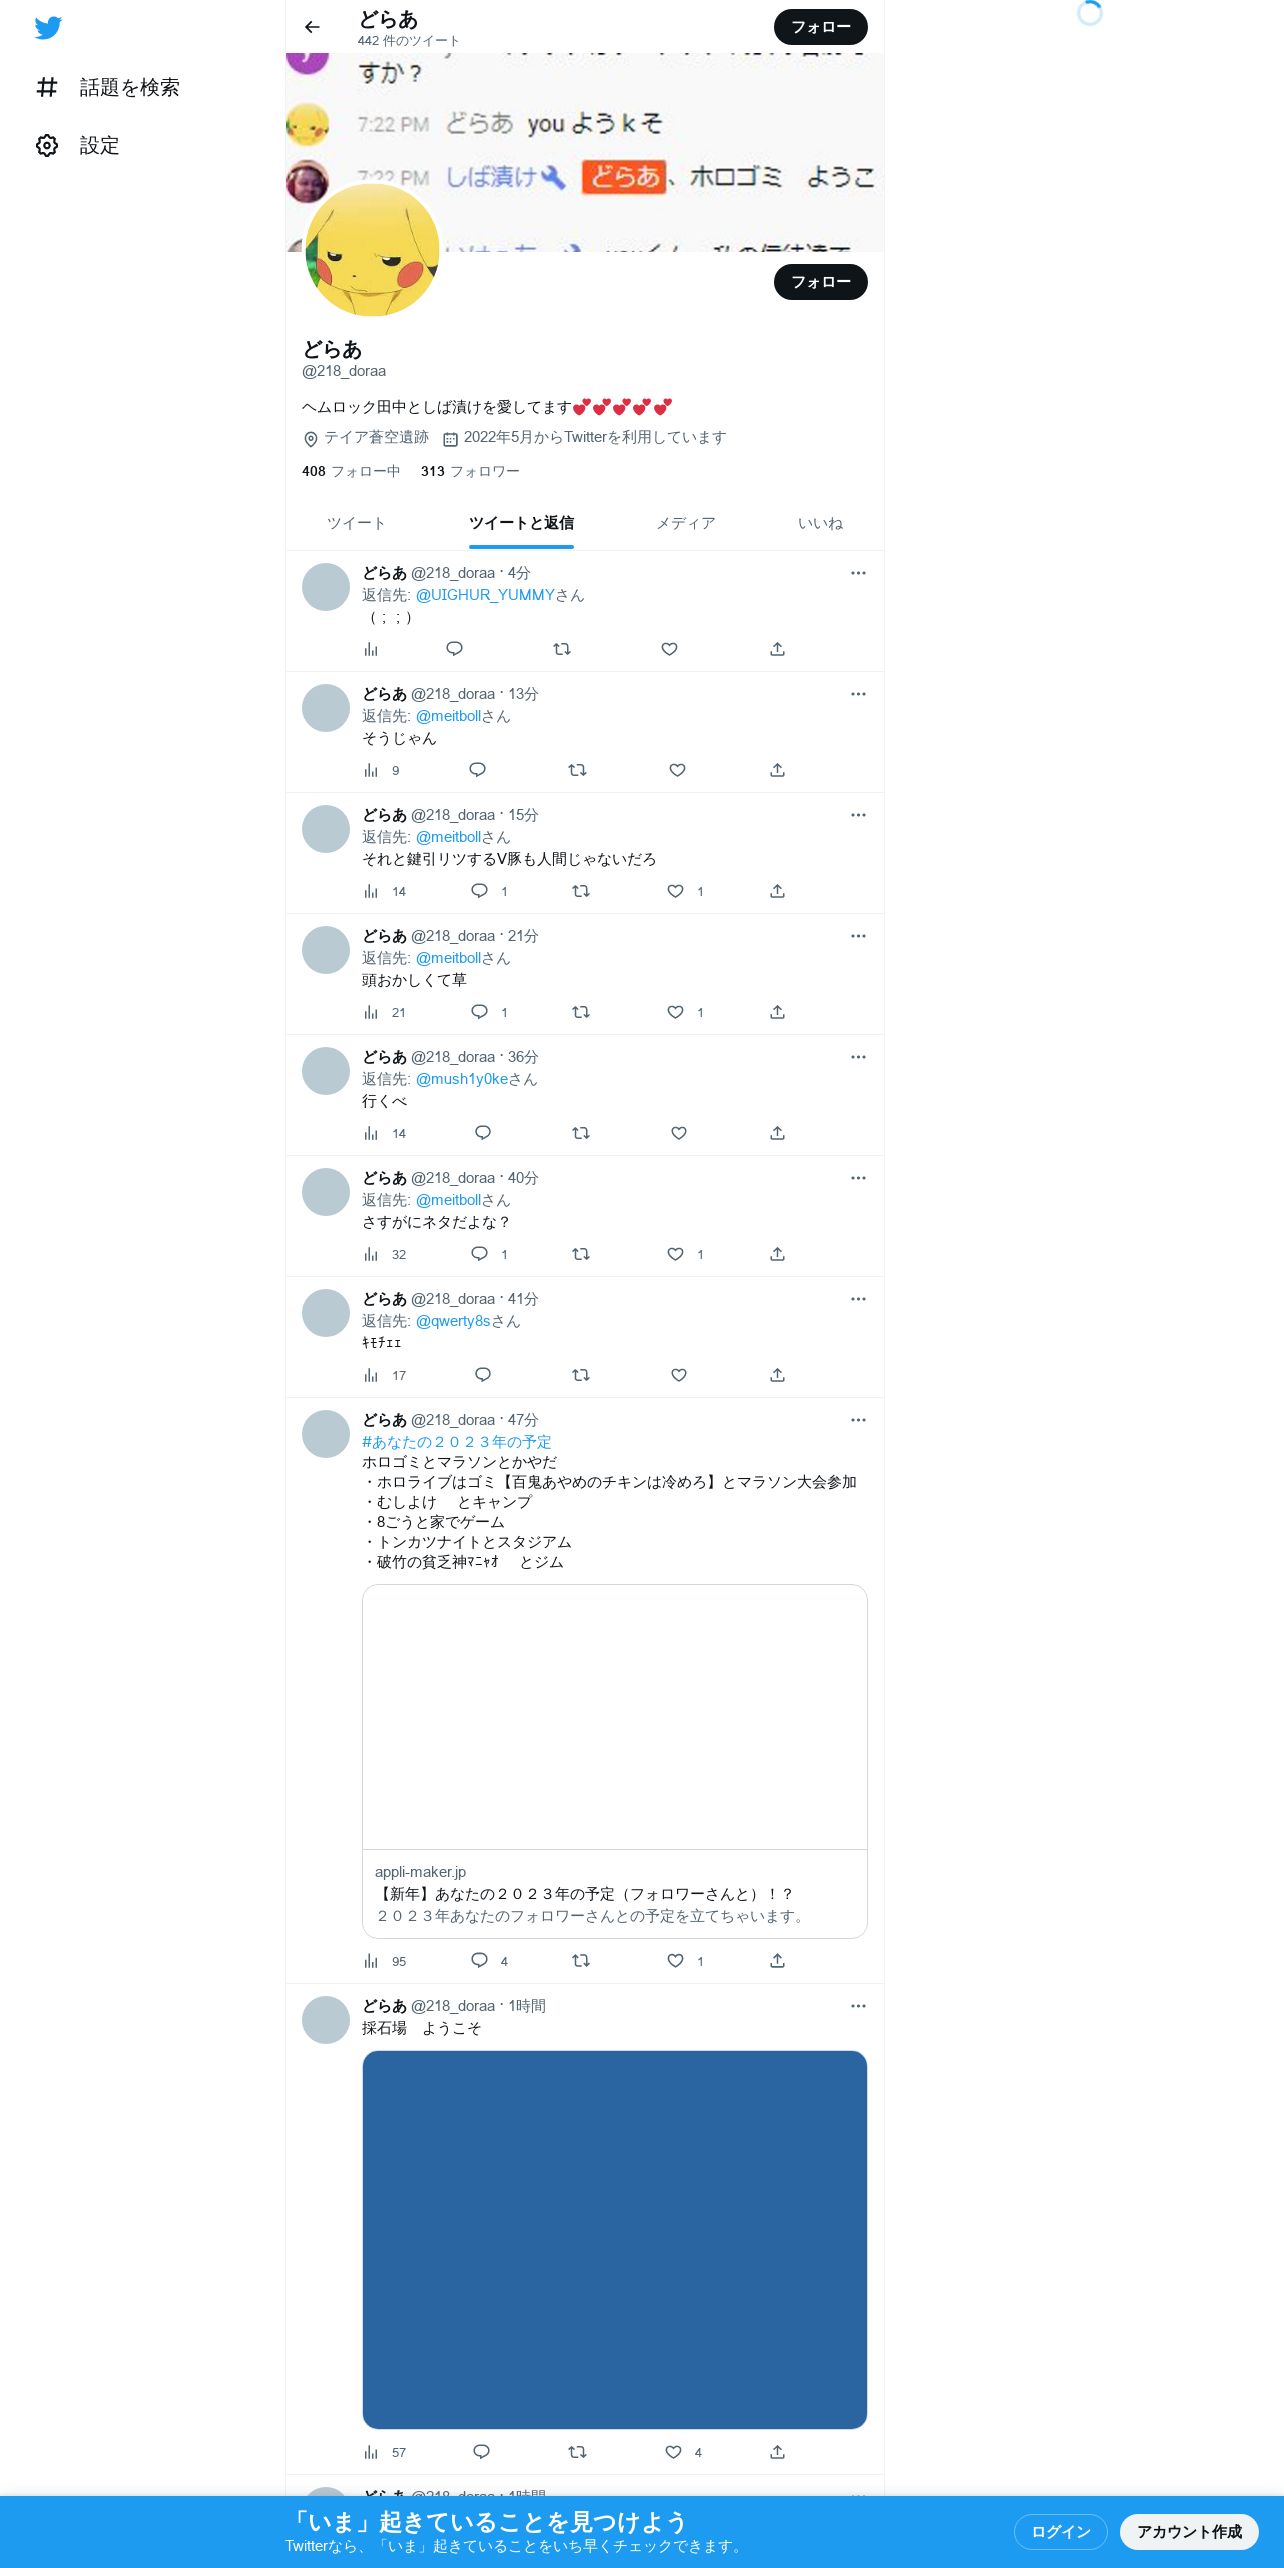
Task: Select the ツイート tab
Action: 356,523
